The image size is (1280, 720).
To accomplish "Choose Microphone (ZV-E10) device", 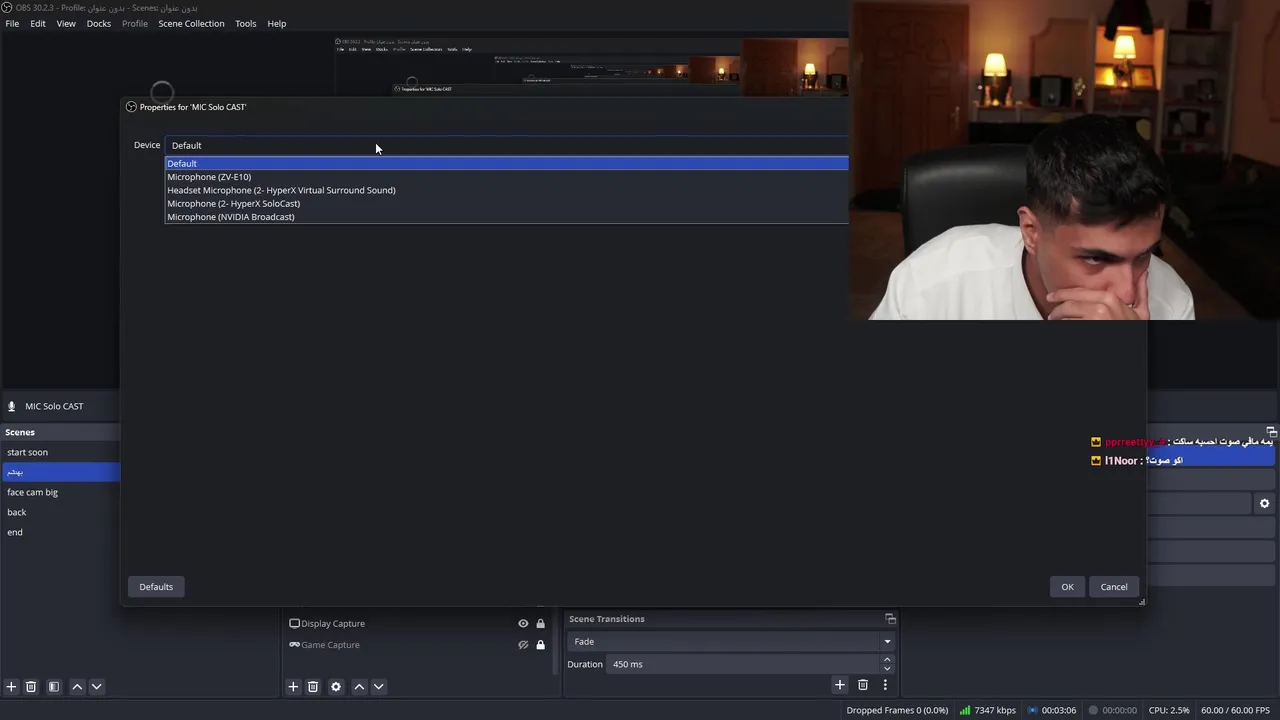I will 506,177.
